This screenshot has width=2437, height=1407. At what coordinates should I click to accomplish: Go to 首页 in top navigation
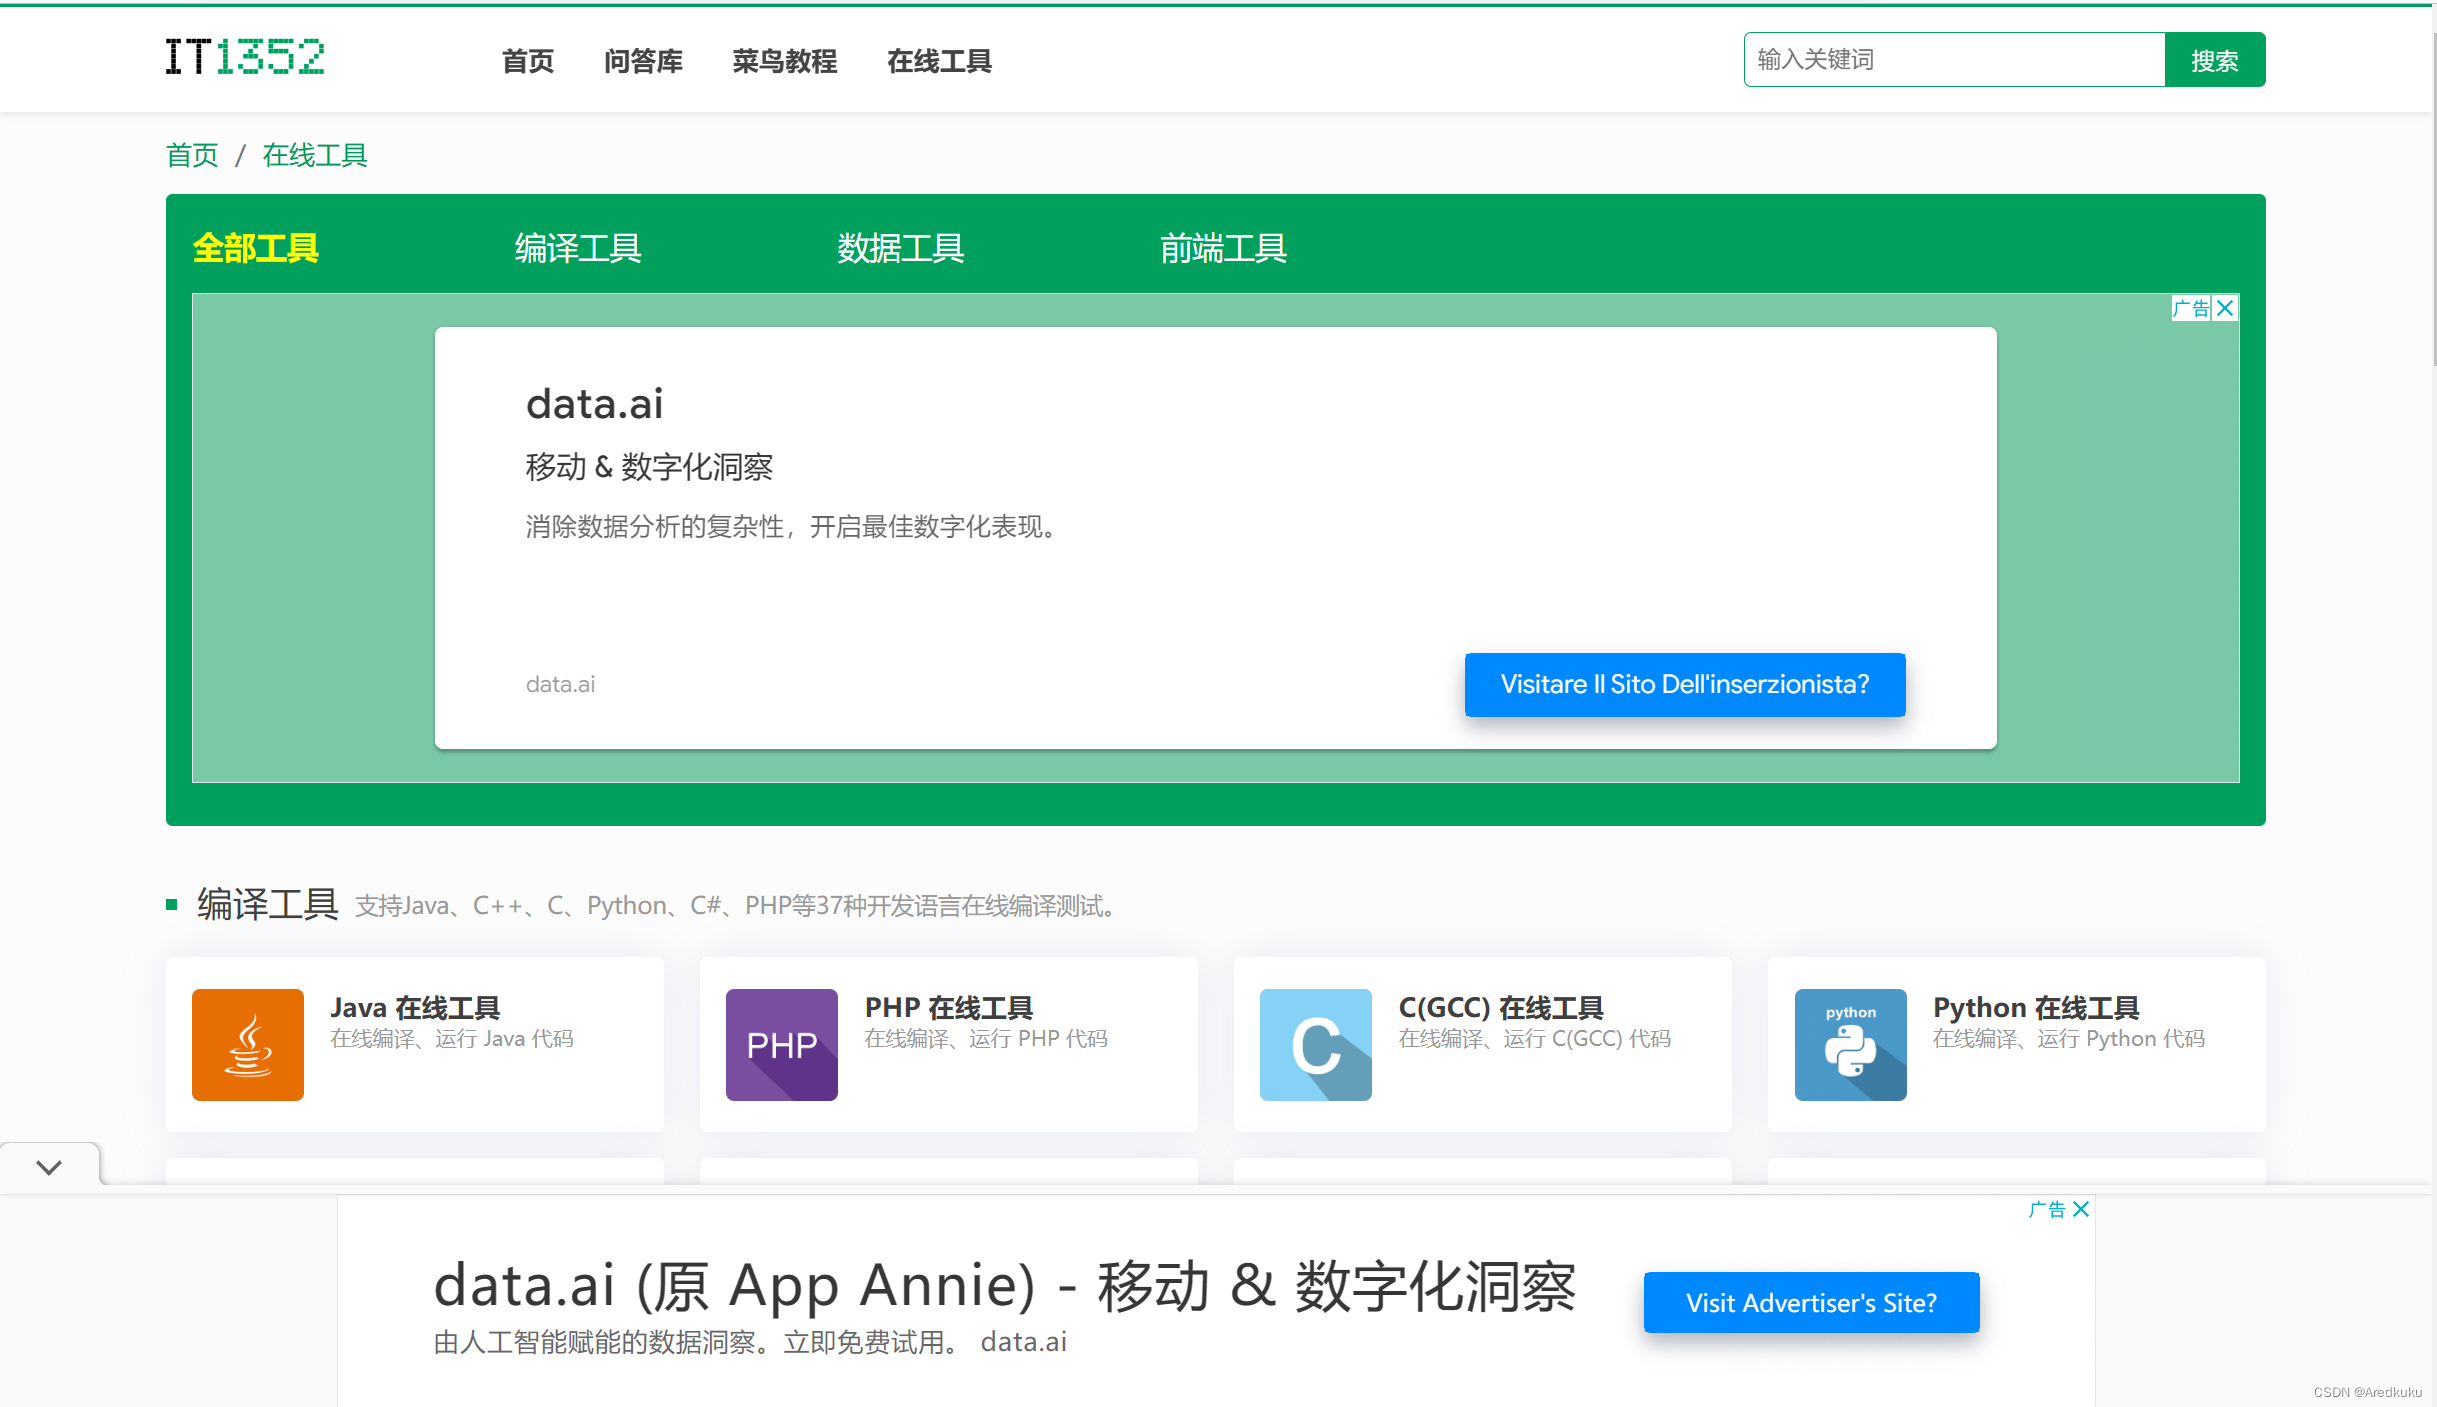(x=527, y=61)
